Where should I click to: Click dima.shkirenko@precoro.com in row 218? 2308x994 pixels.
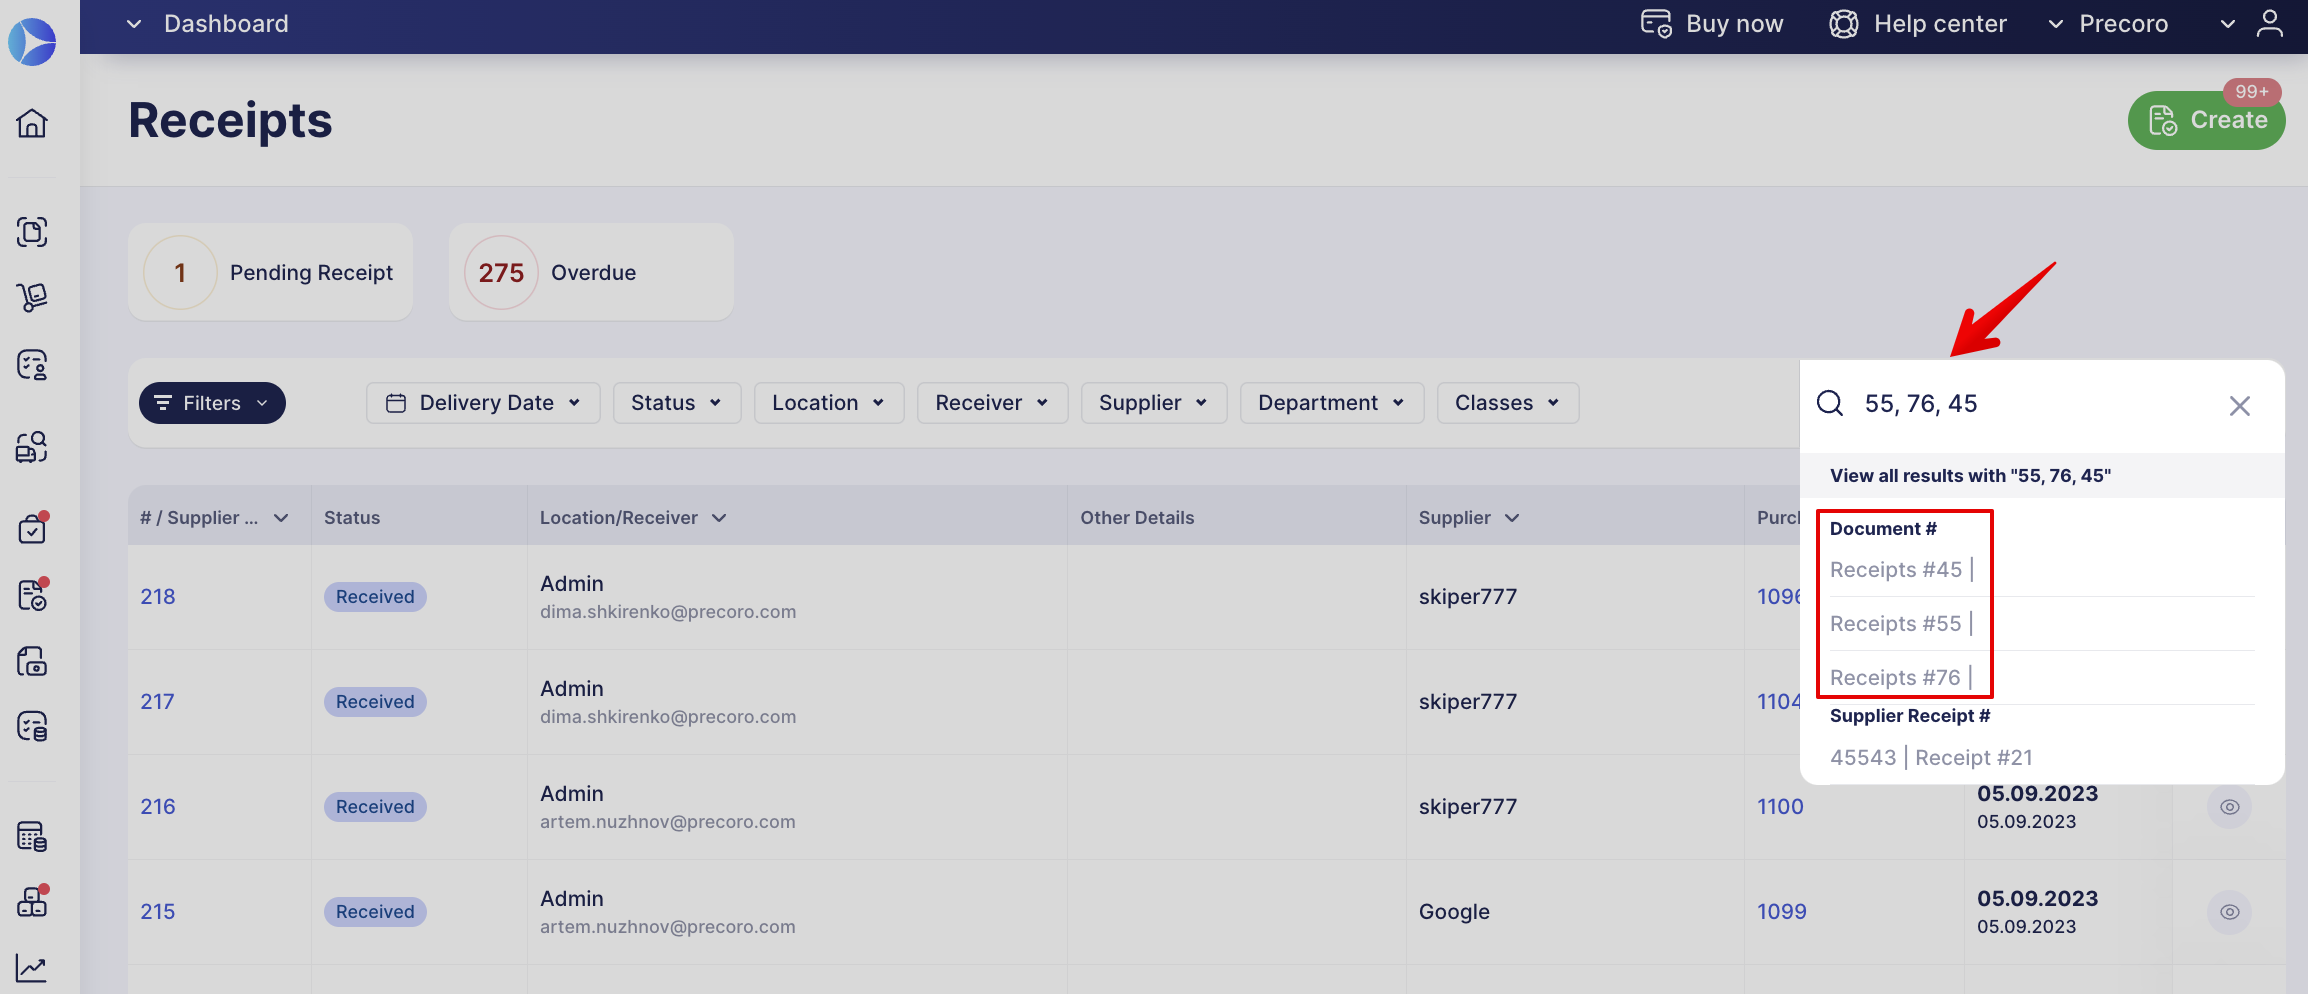click(x=668, y=612)
